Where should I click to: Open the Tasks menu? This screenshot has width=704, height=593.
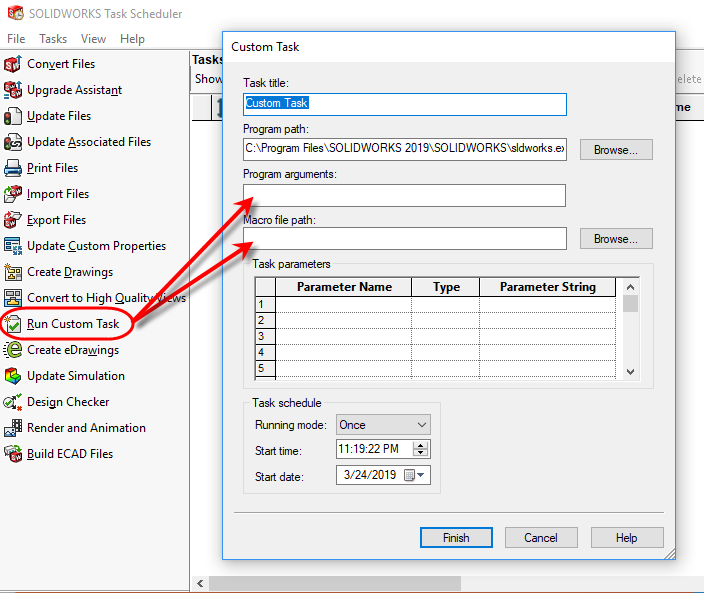tap(53, 39)
